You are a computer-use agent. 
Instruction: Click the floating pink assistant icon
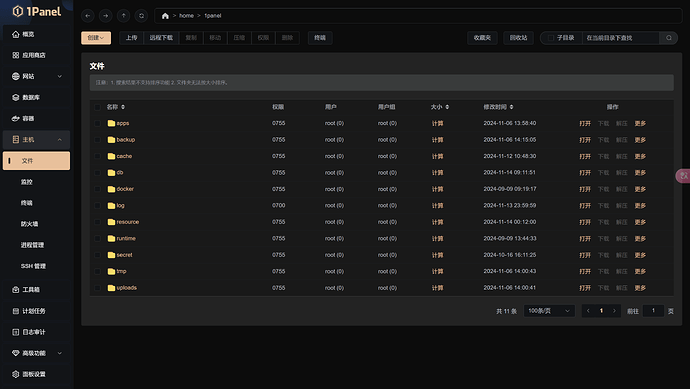[683, 176]
